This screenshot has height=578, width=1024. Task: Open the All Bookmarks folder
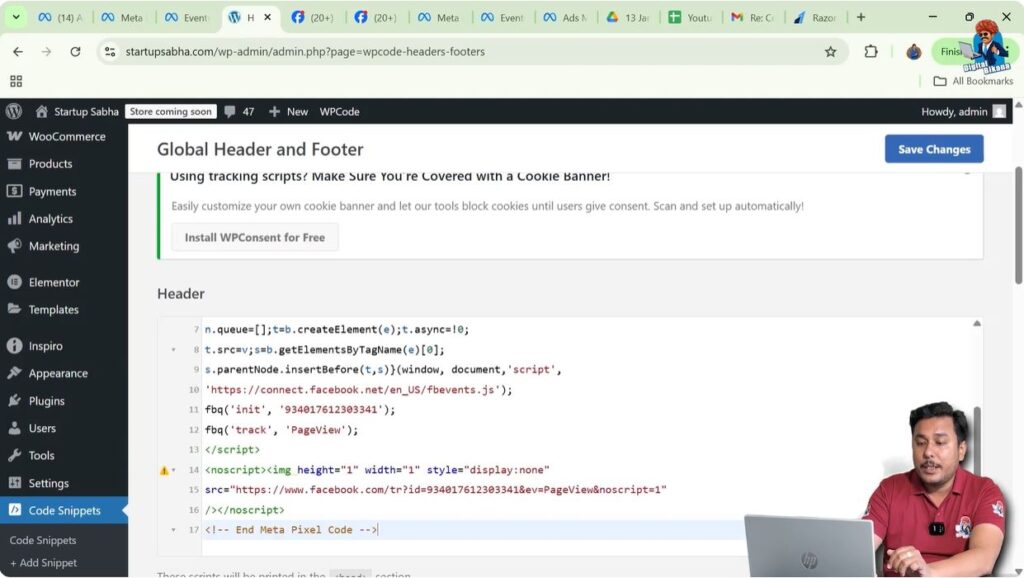click(x=973, y=81)
